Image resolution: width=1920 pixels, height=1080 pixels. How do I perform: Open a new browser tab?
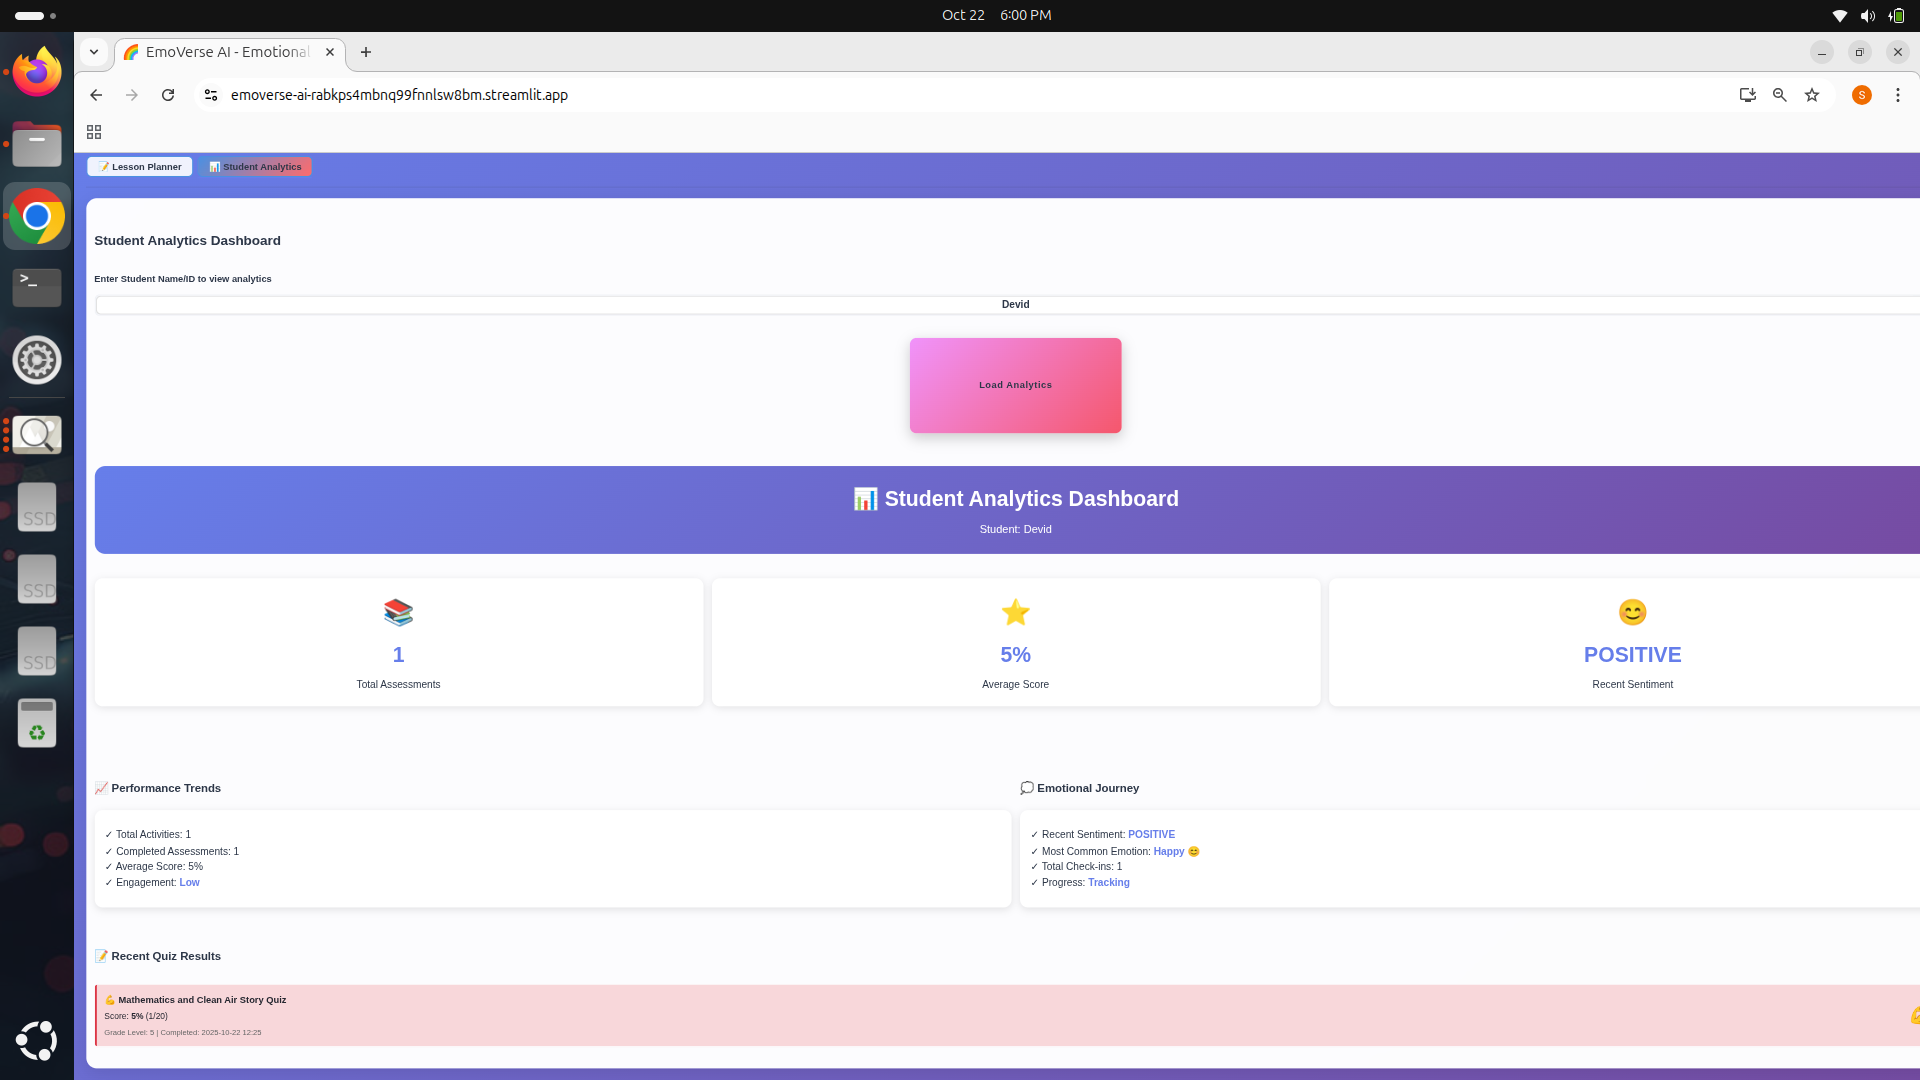(366, 52)
